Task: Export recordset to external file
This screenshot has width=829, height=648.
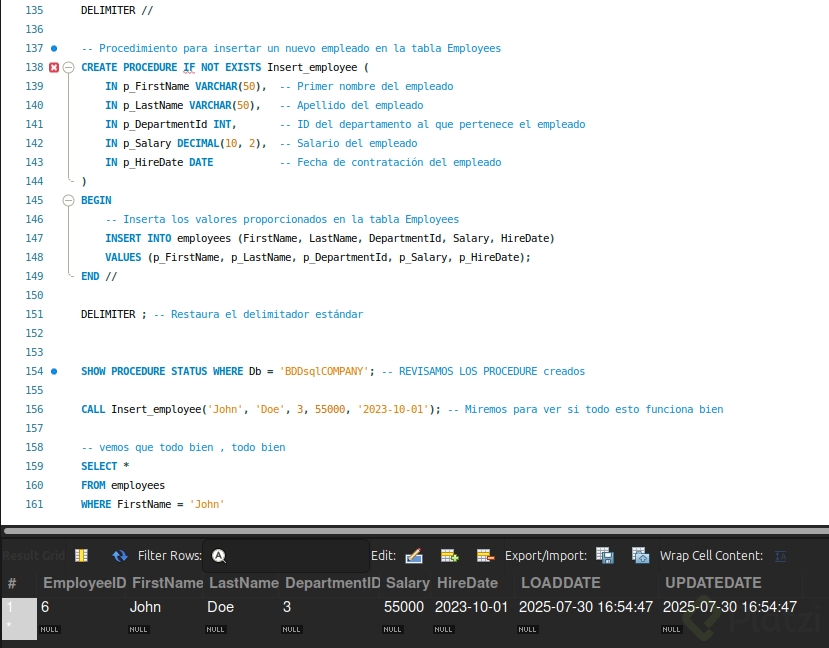Action: [605, 556]
